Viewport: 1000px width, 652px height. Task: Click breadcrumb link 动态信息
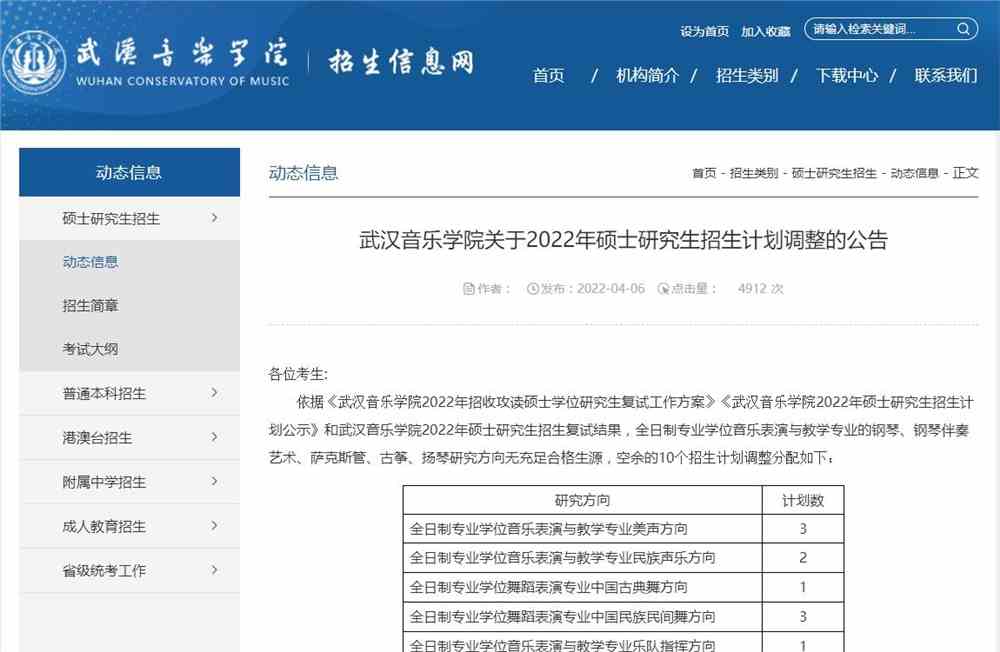click(915, 173)
